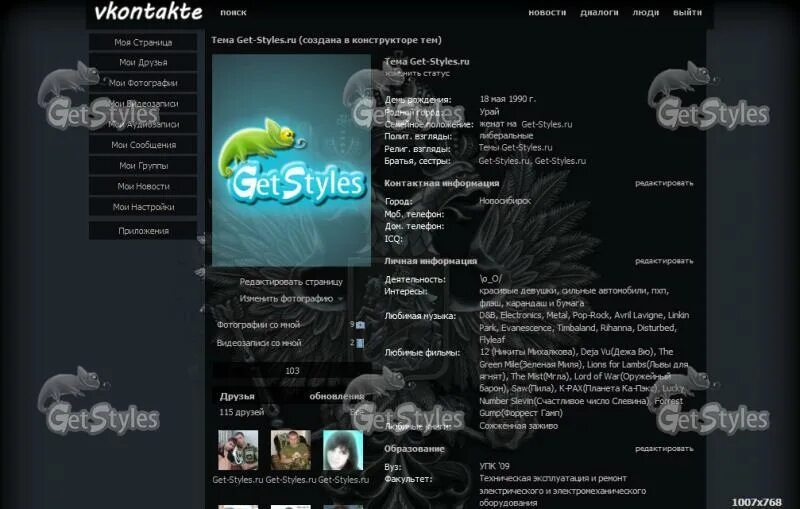Click Flyleaf in favorite music
This screenshot has width=800, height=509.
tap(492, 340)
